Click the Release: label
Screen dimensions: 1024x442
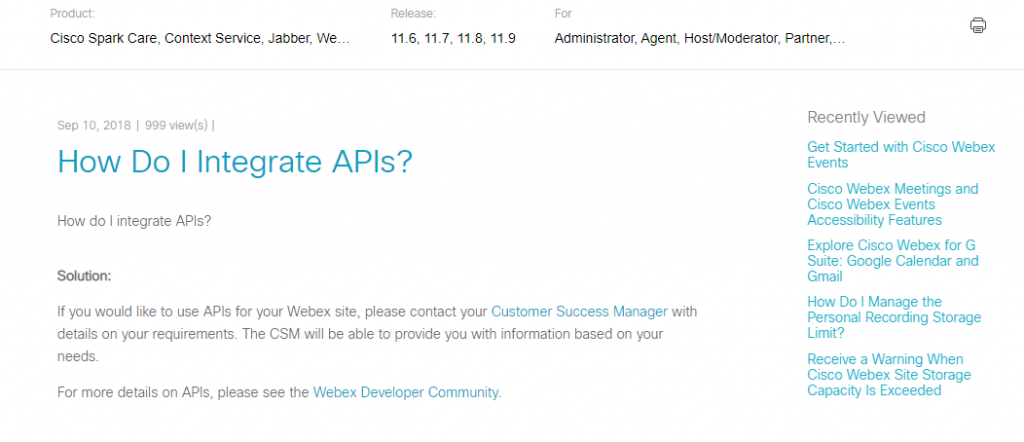[x=413, y=14]
